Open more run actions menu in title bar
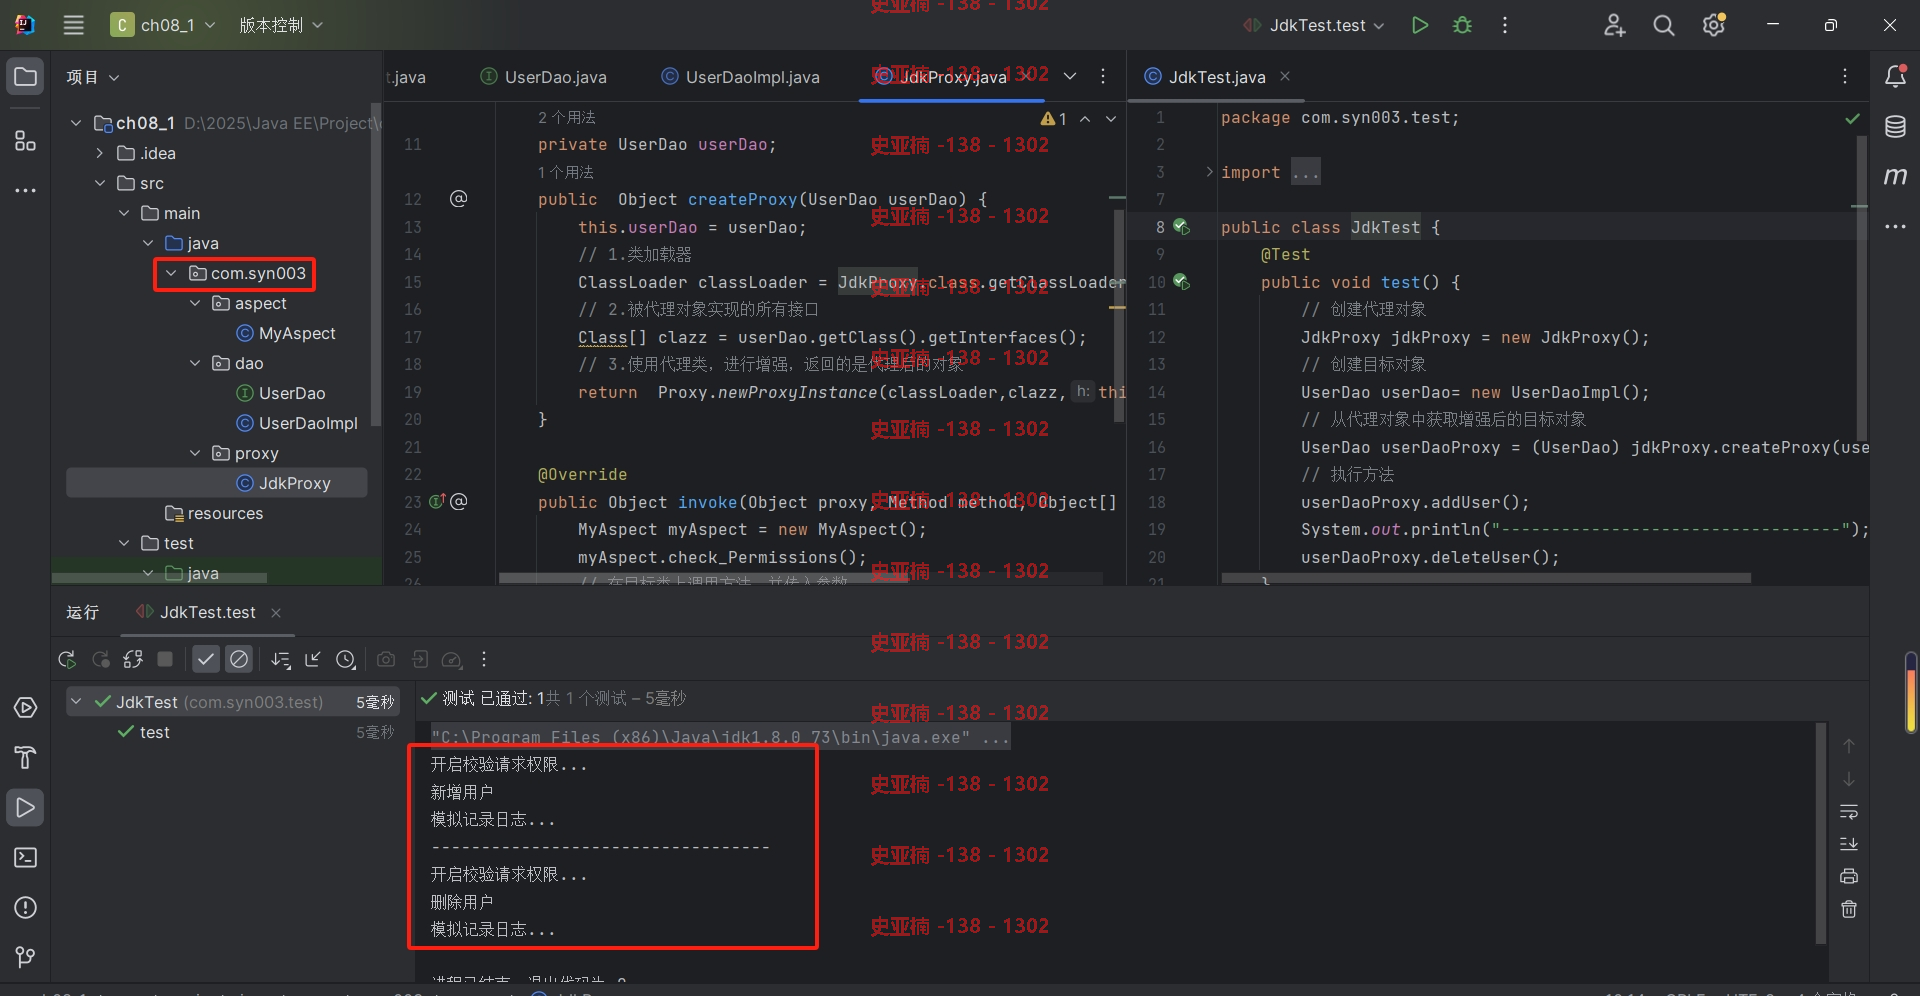This screenshot has width=1920, height=996. tap(1504, 25)
